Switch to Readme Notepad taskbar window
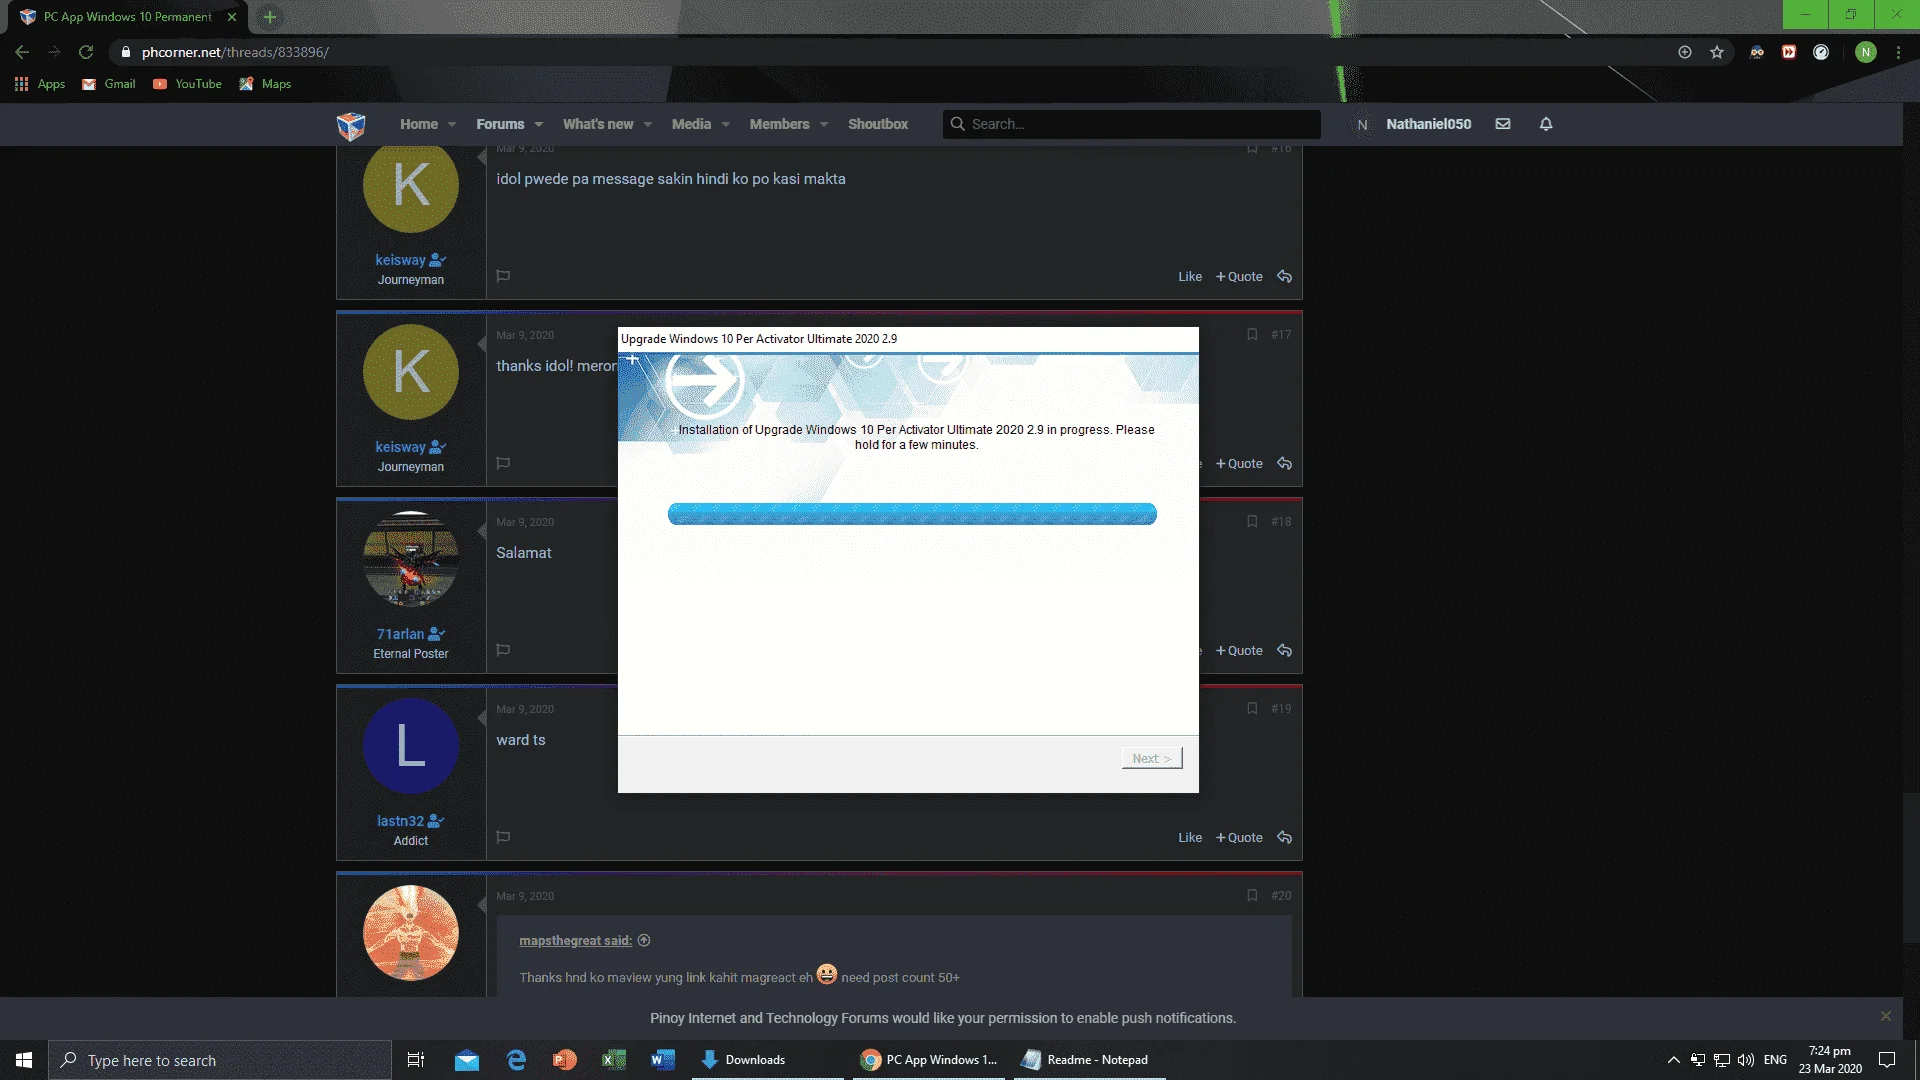The image size is (1920, 1080). pos(1090,1060)
